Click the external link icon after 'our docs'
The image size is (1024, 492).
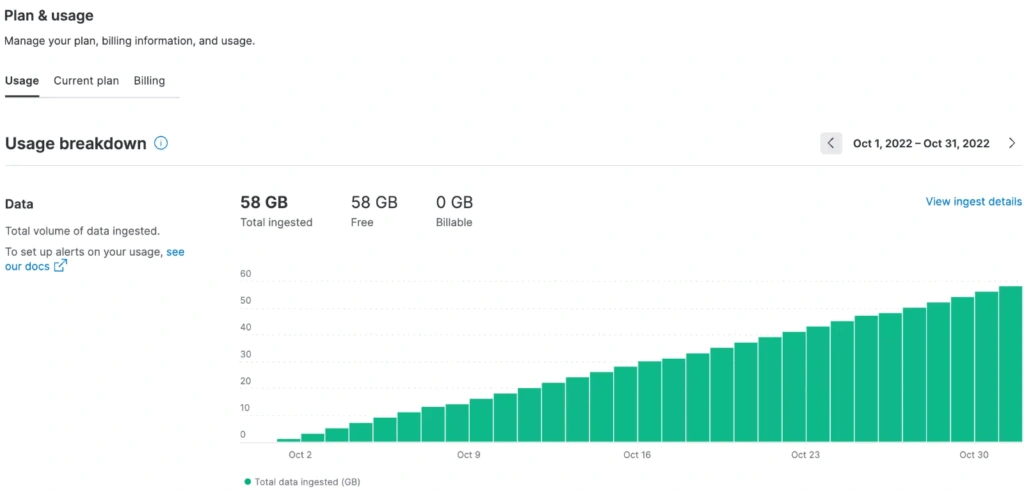click(60, 266)
